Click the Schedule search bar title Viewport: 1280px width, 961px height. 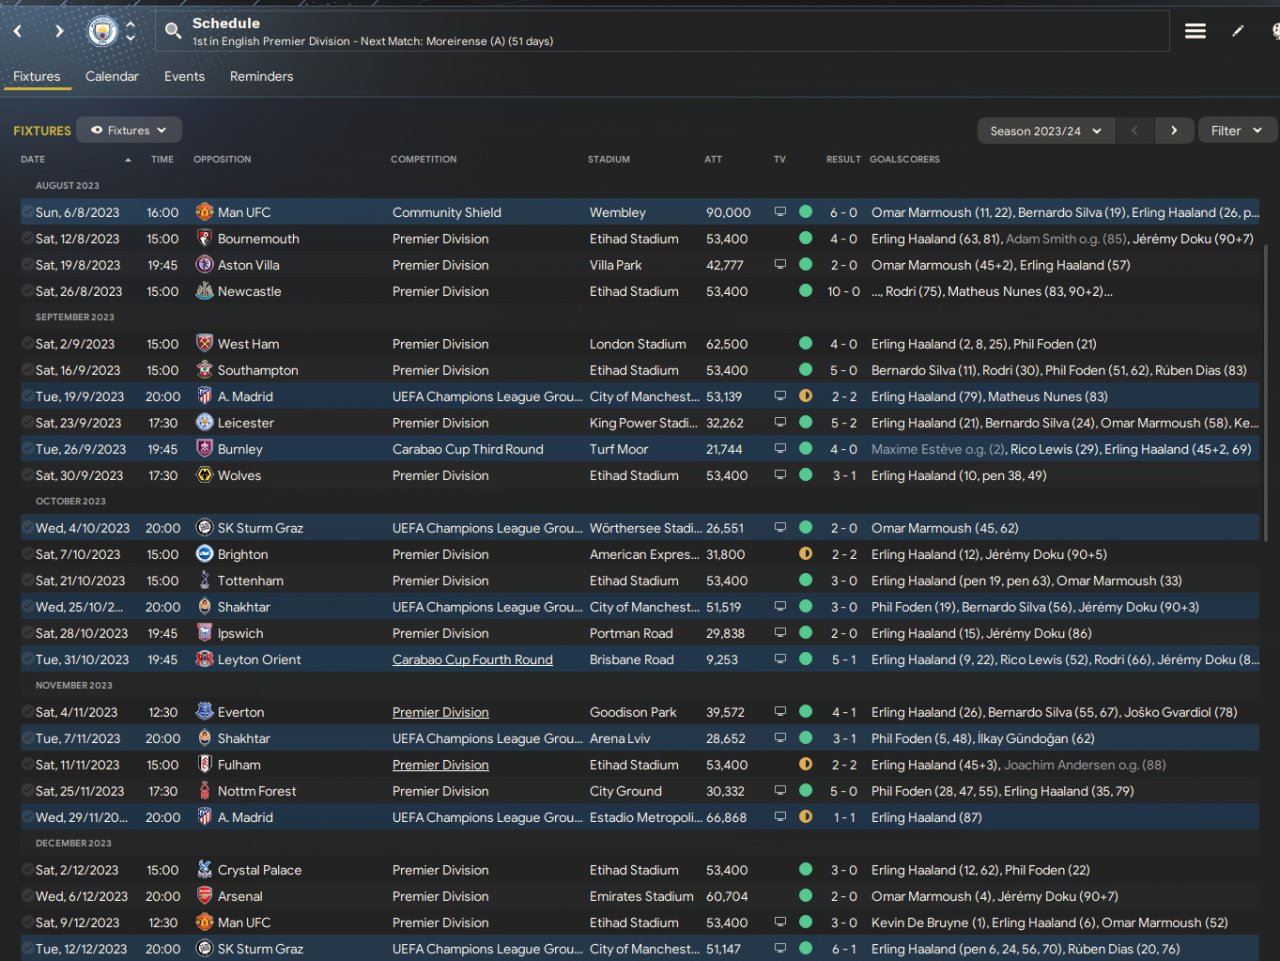point(226,23)
